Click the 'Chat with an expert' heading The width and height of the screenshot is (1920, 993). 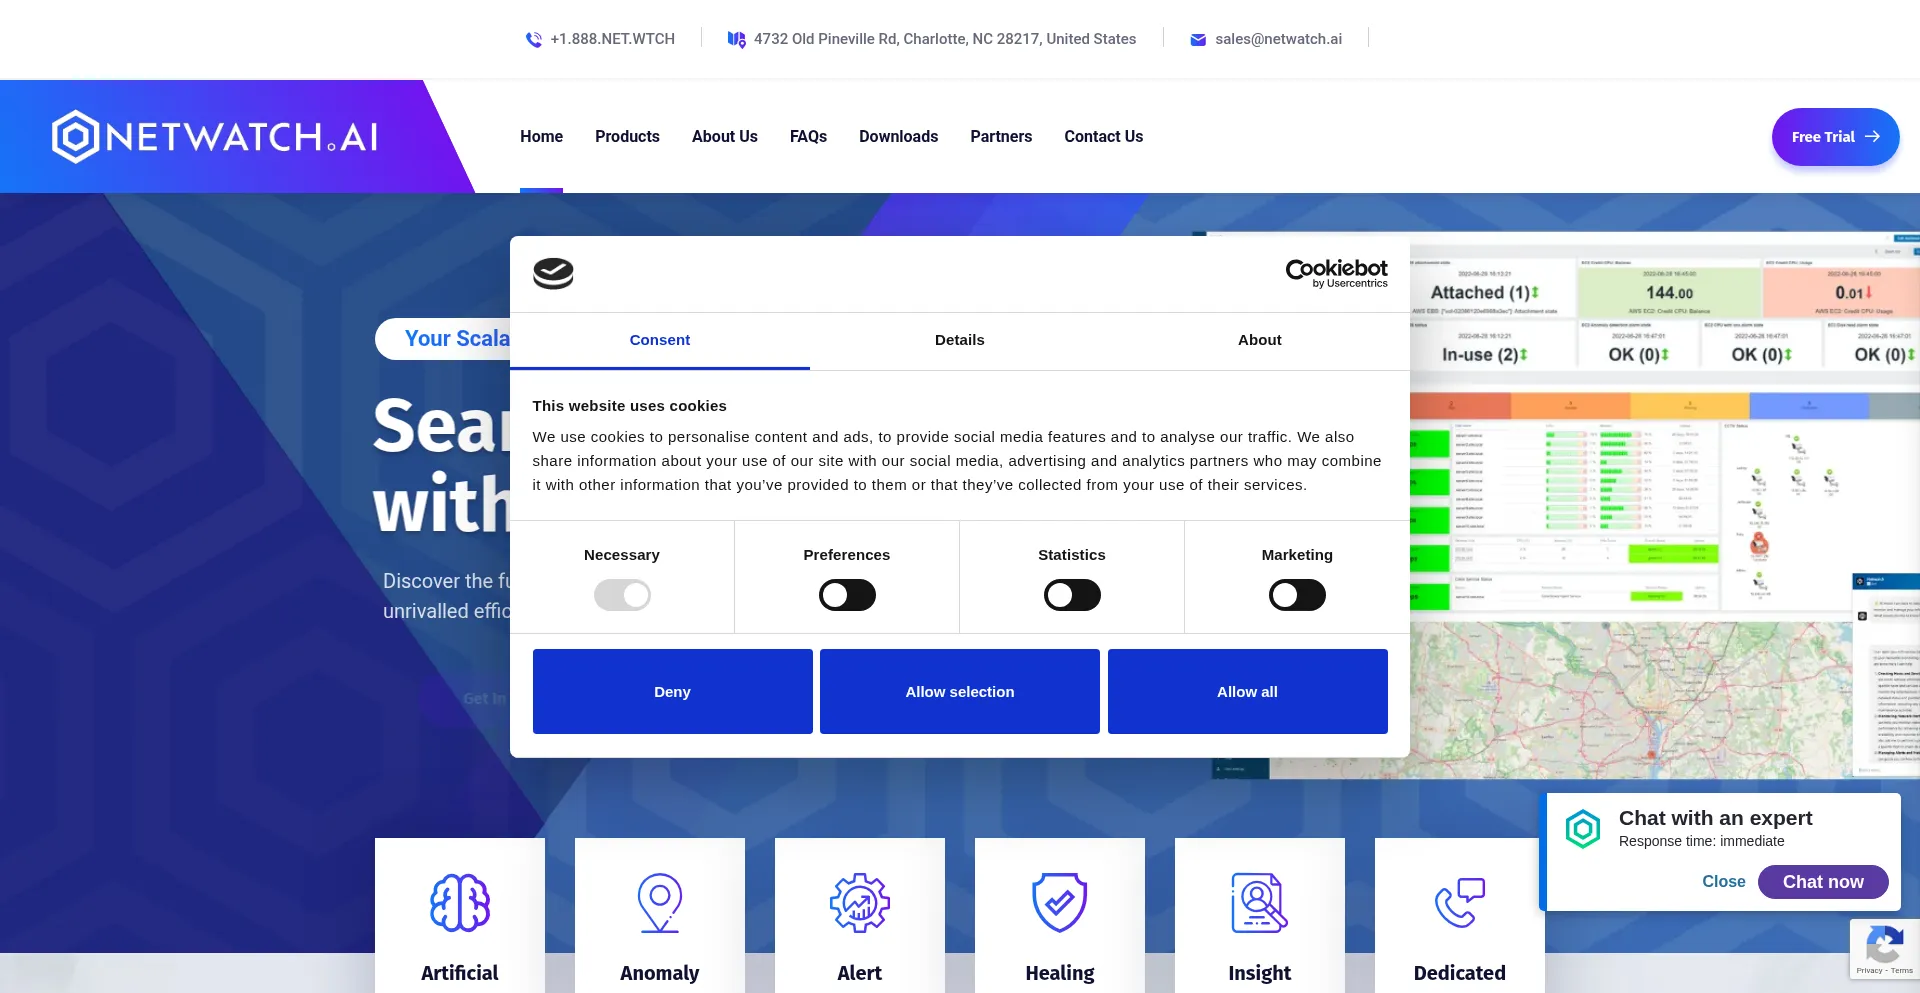[1715, 818]
